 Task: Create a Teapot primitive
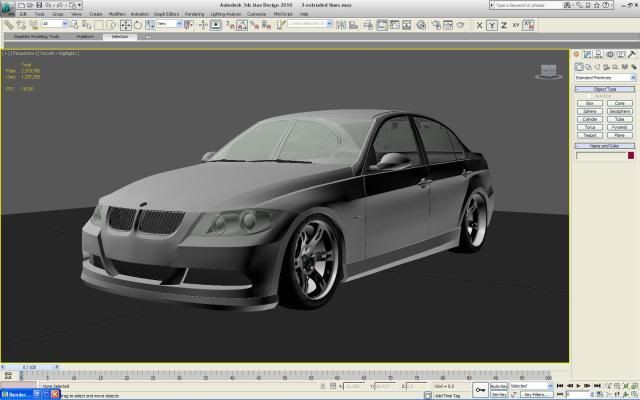pos(590,135)
